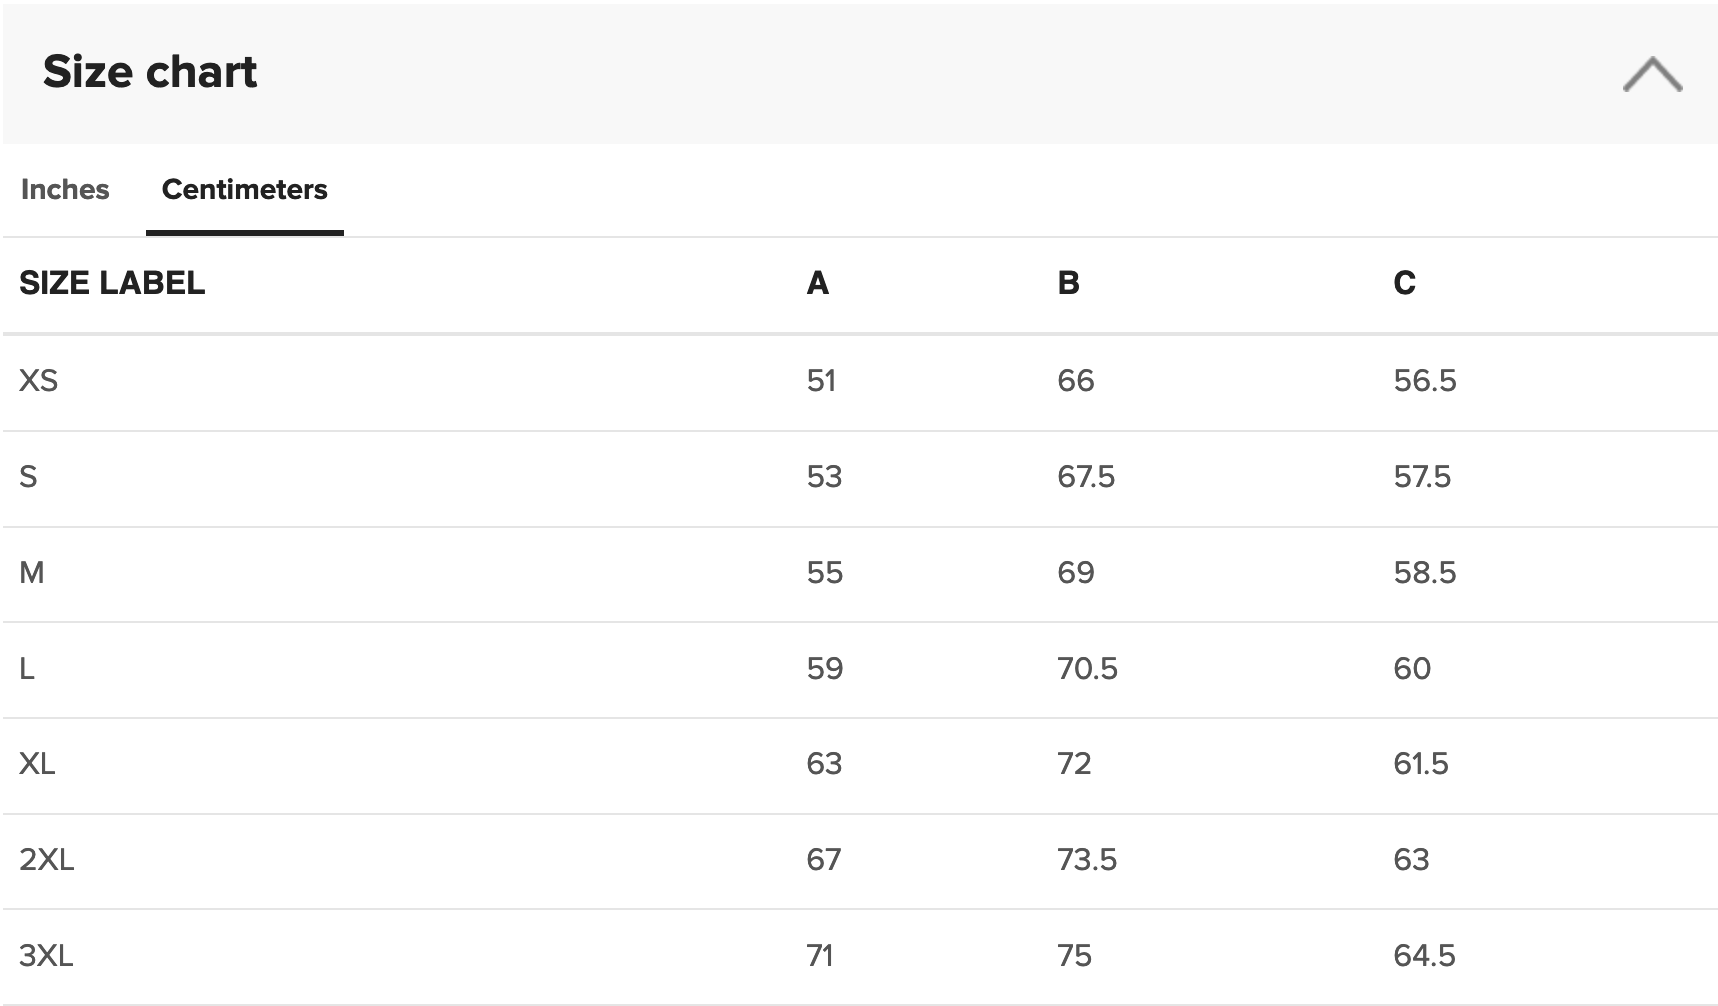Screen dimensions: 1718x1006
Task: Select the M size row label
Action: coord(32,572)
